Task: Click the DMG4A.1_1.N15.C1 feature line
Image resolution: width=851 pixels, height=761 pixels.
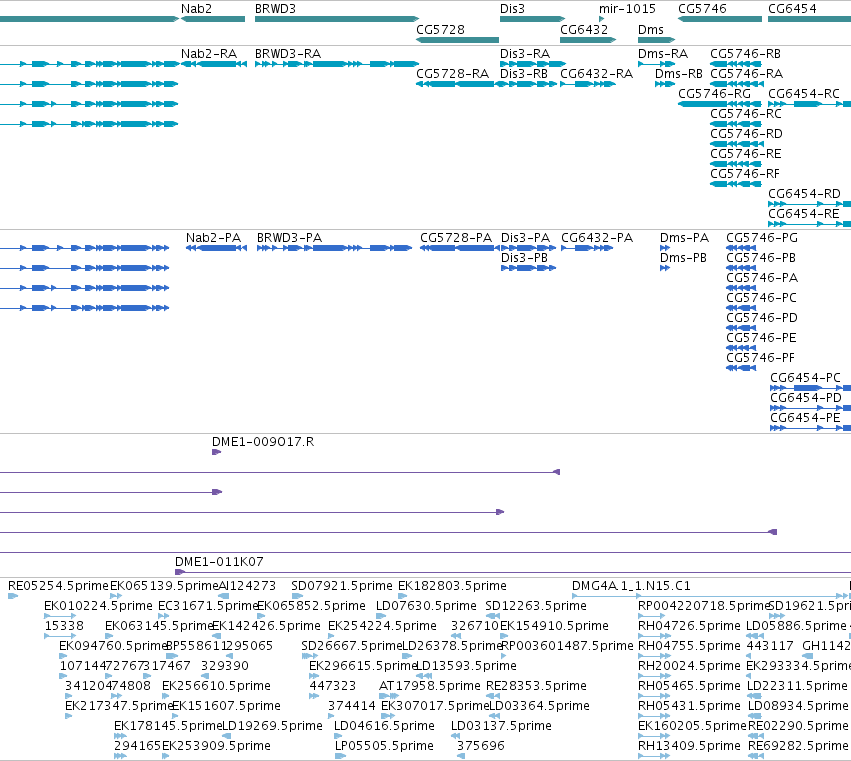Action: [x=708, y=596]
